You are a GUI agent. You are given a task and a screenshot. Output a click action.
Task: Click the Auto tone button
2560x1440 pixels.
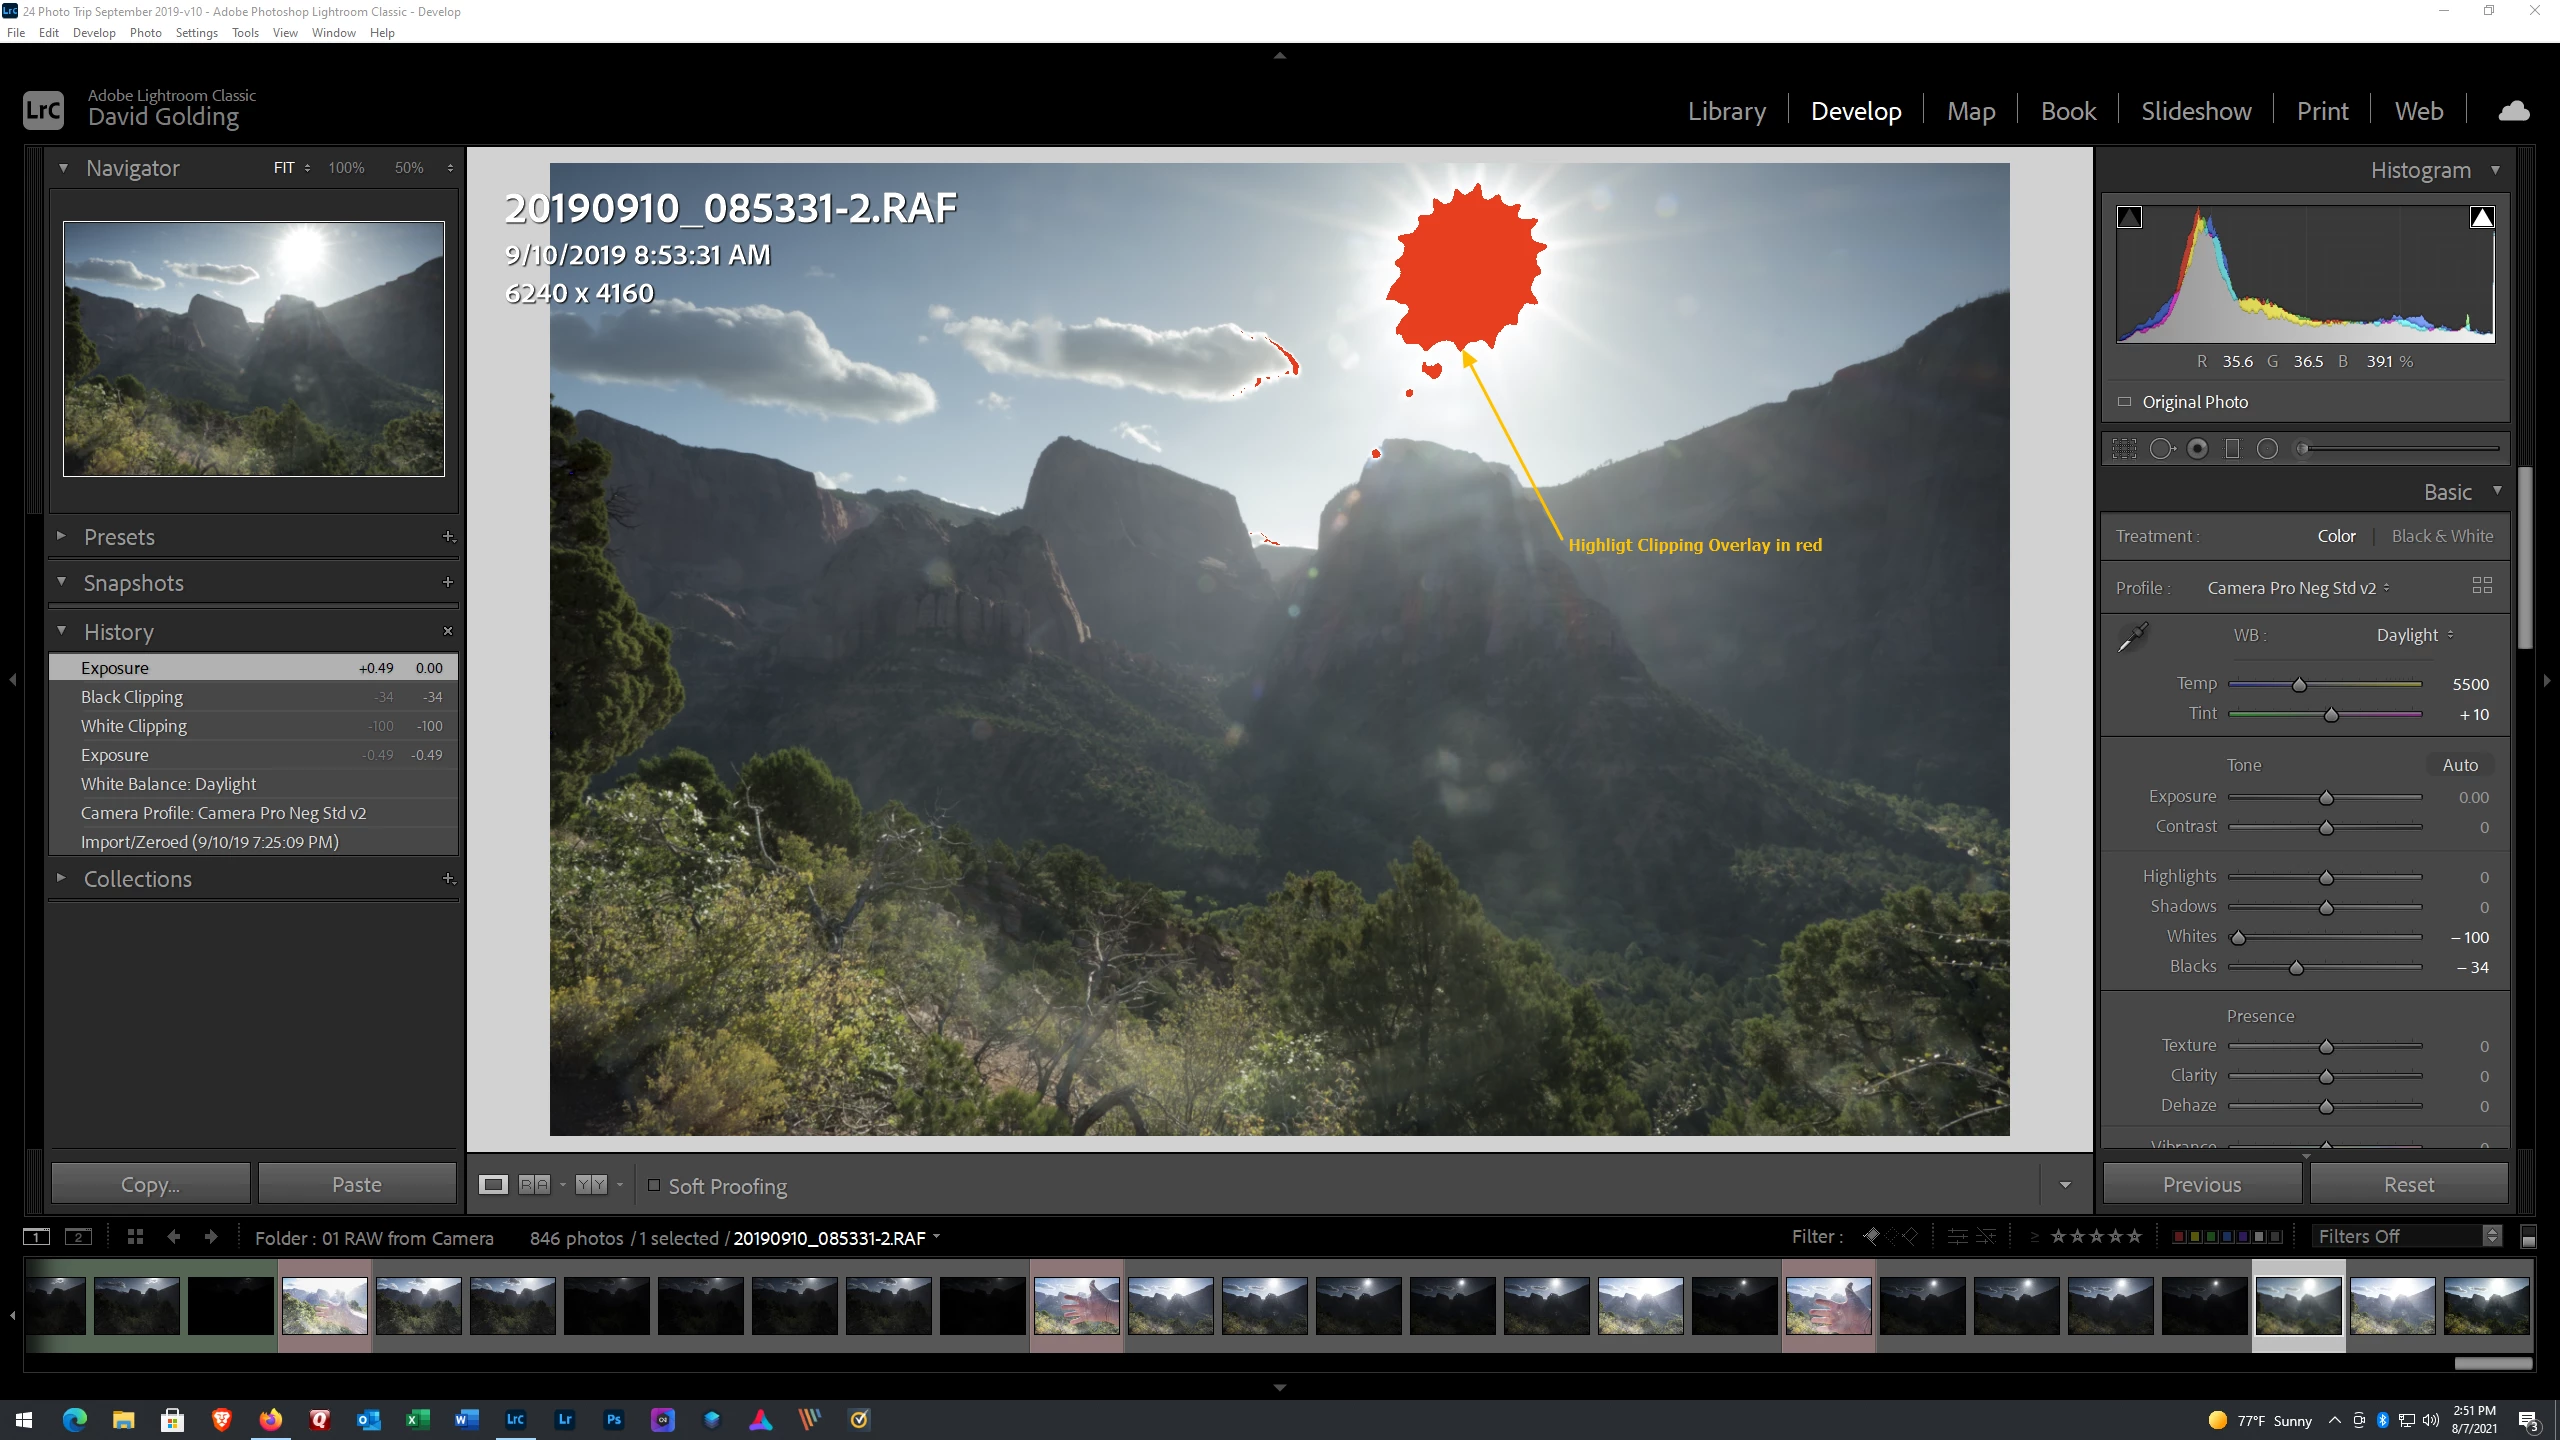[2459, 765]
